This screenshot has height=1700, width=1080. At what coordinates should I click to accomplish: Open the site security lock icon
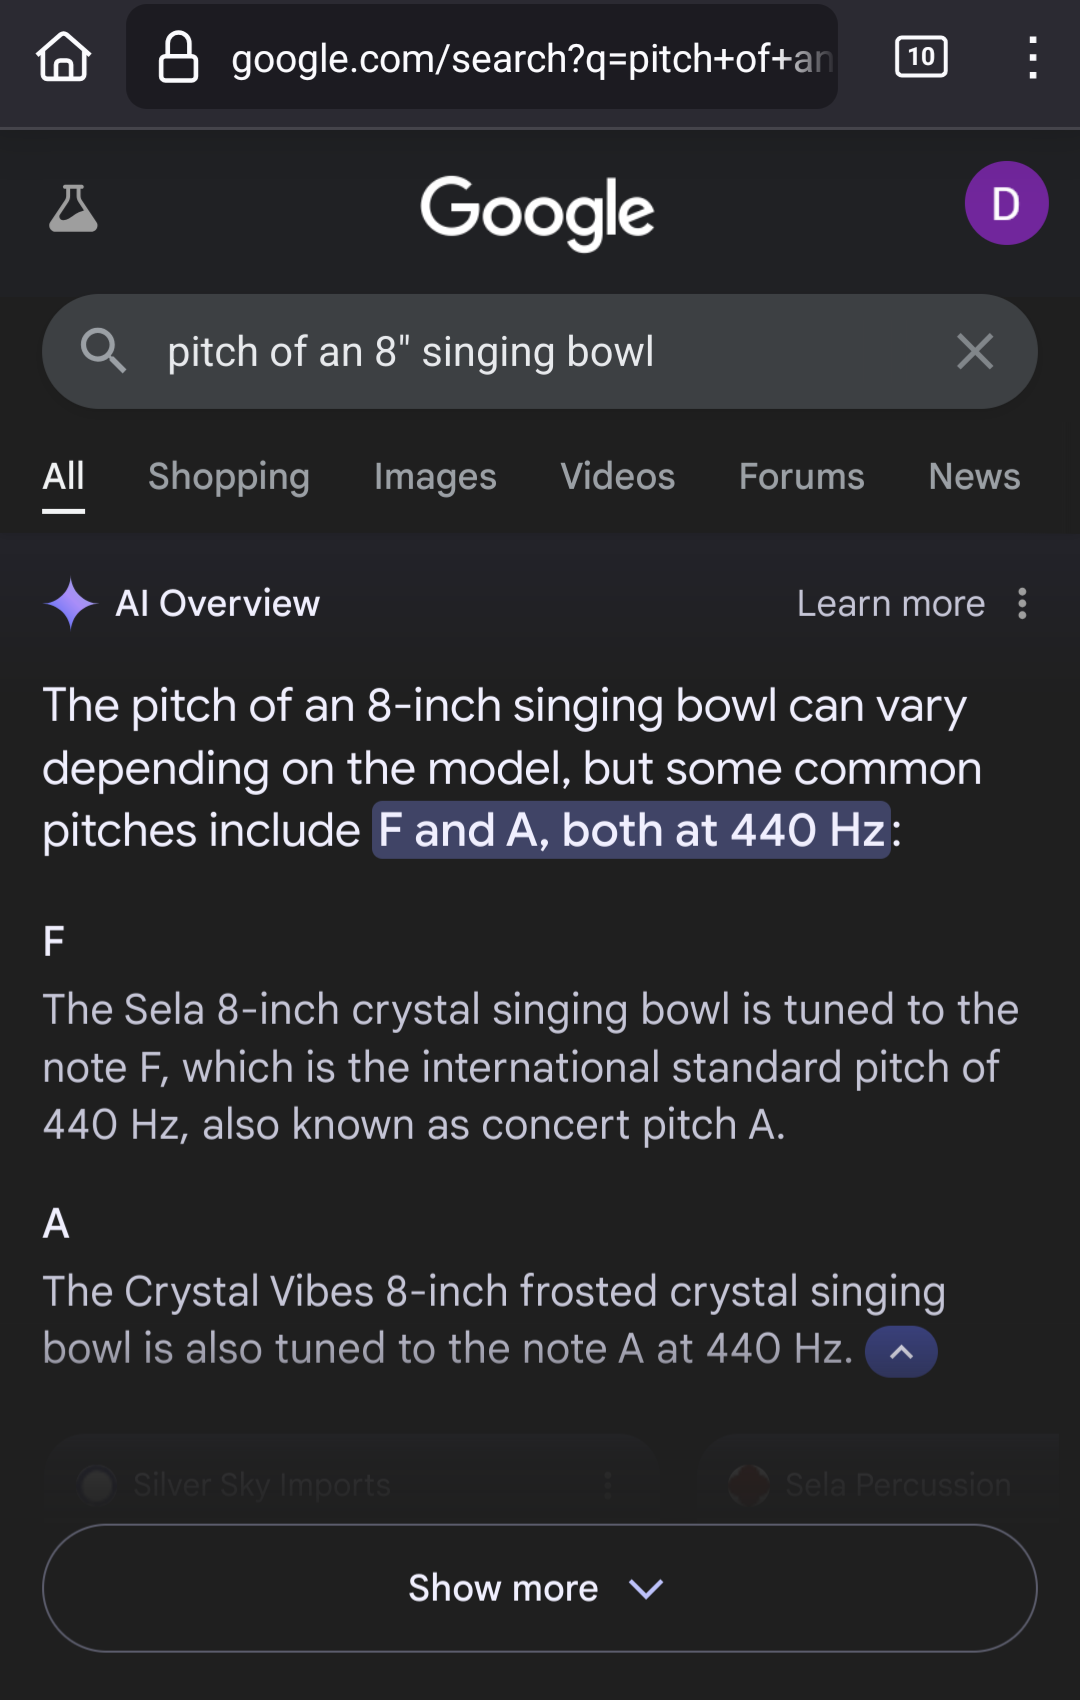click(178, 57)
